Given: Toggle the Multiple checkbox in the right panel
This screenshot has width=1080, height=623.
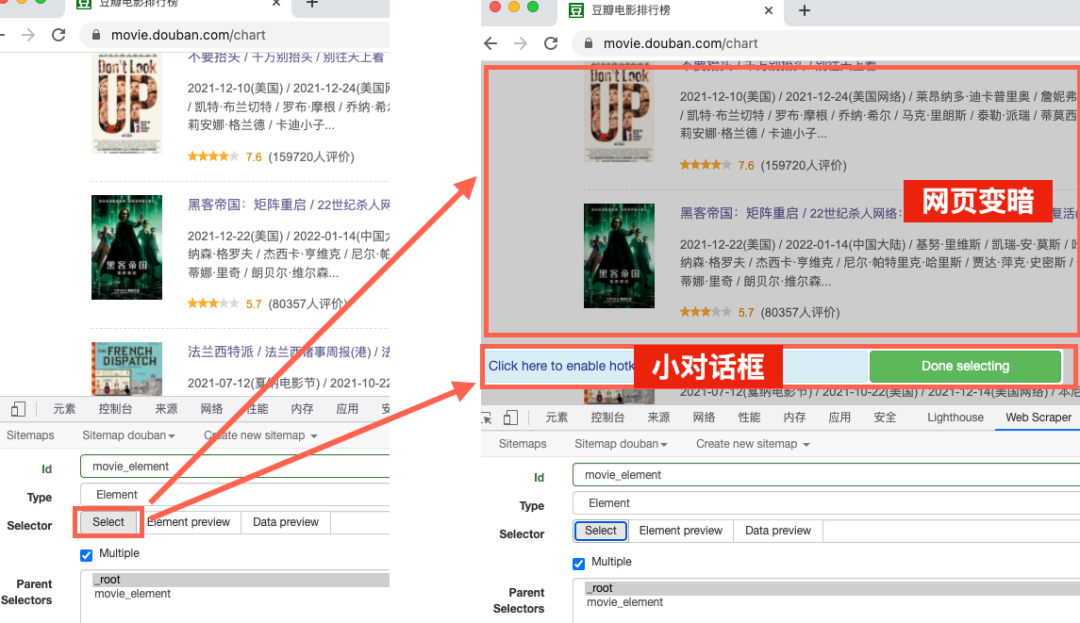Looking at the screenshot, I should click(578, 563).
